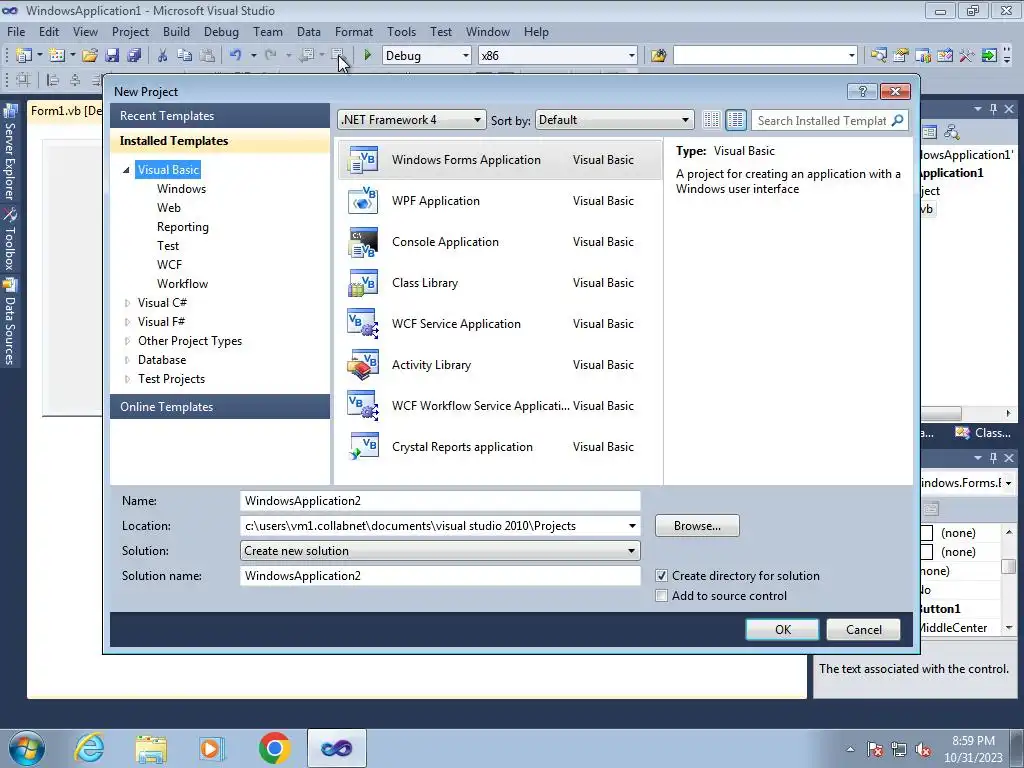Open Windows Explorer folder on taskbar
The height and width of the screenshot is (768, 1024).
coord(151,748)
